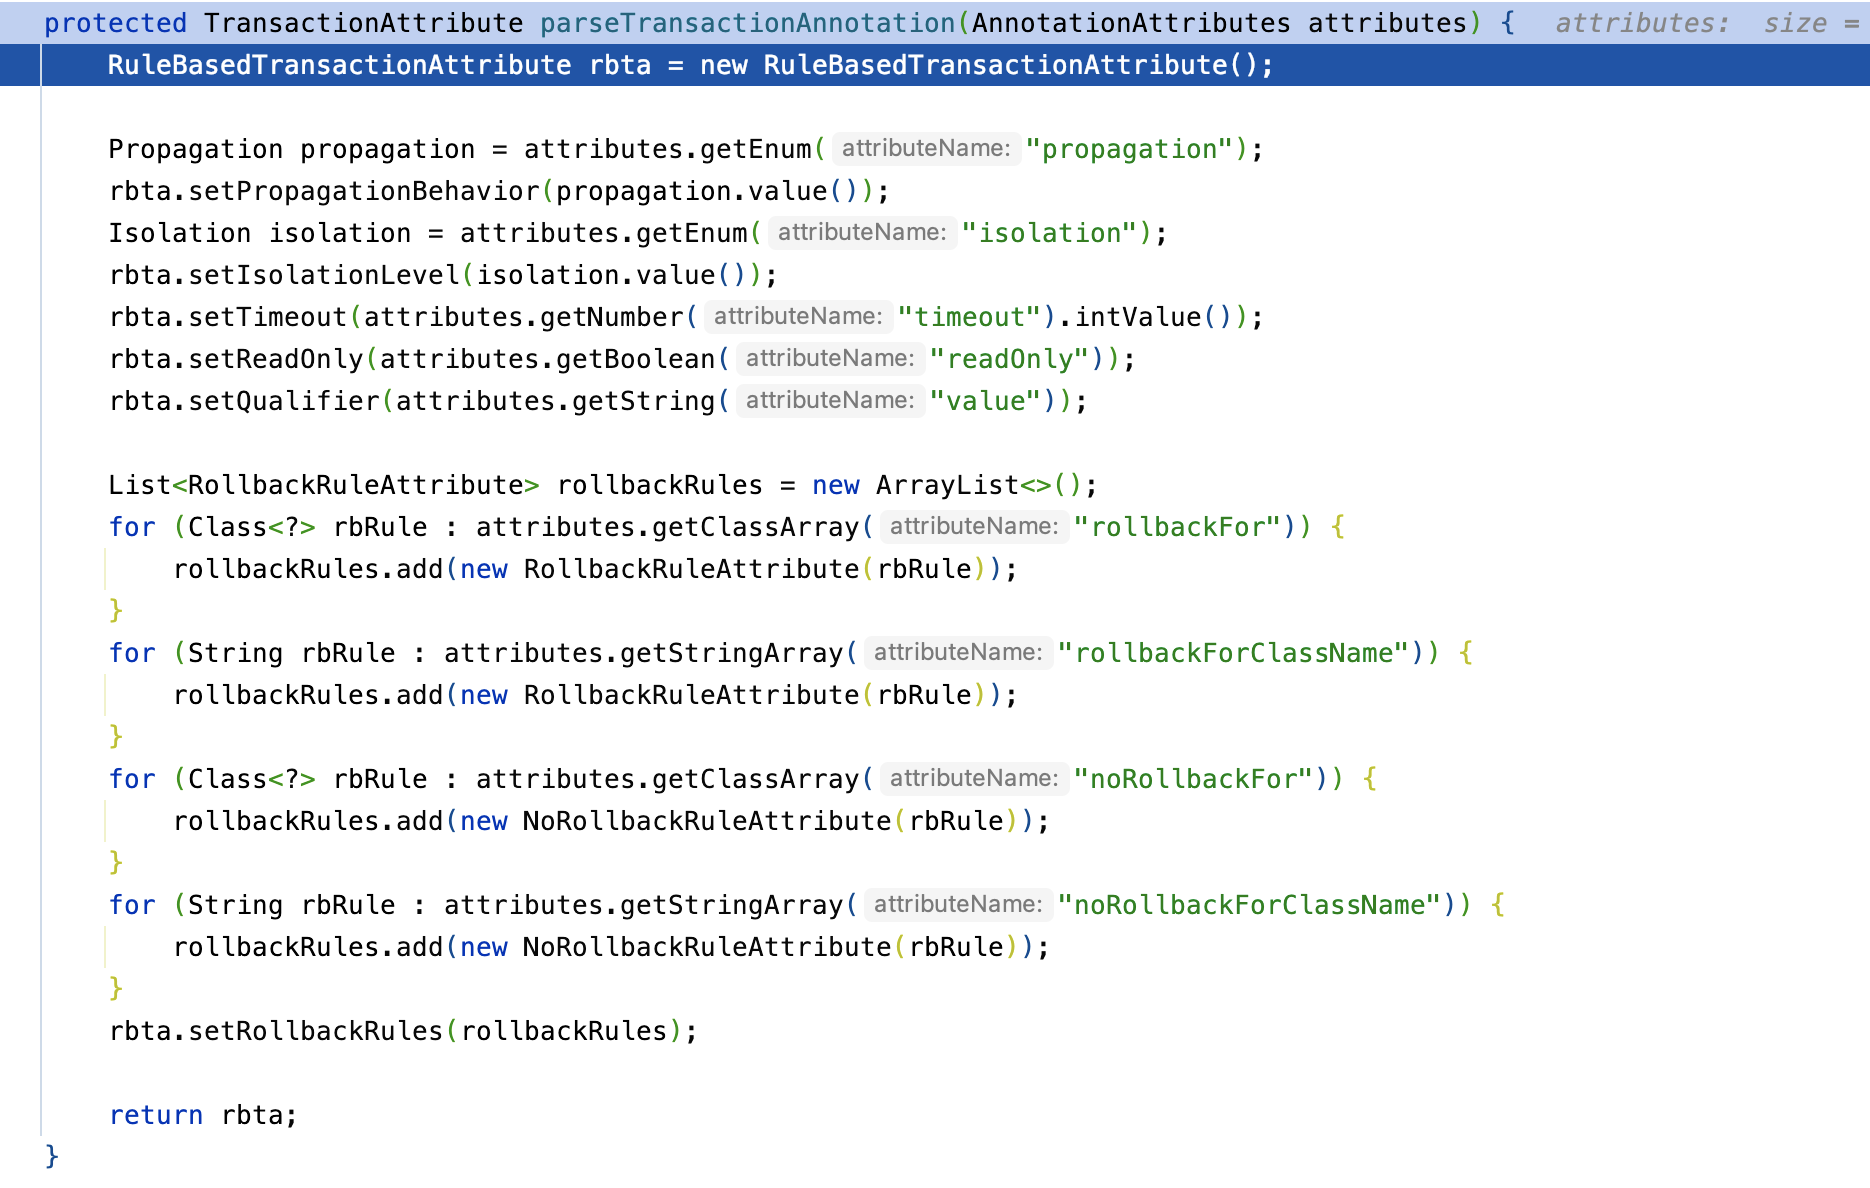The image size is (1870, 1188).
Task: Click the capitalized Isolation type name
Action: pos(180,233)
